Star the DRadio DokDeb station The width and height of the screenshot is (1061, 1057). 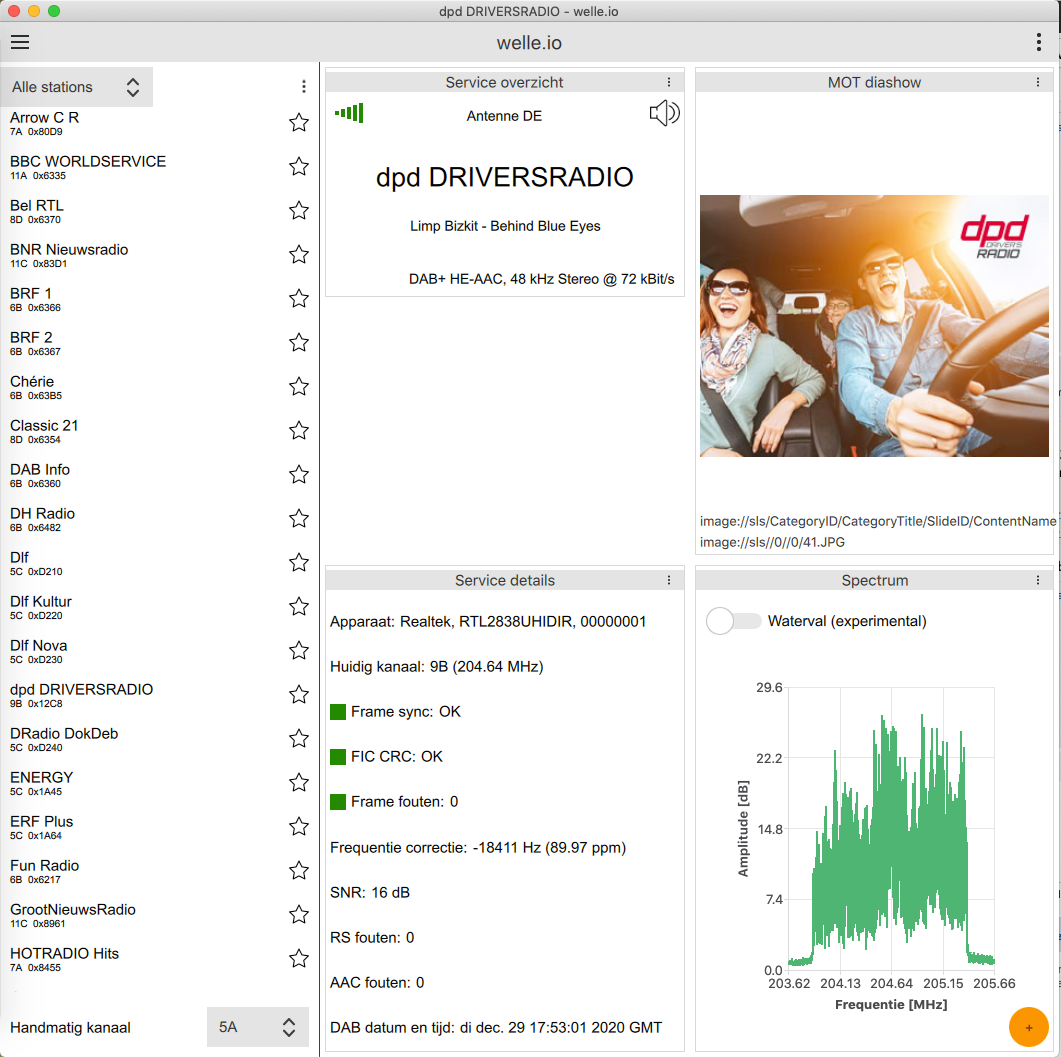(299, 738)
